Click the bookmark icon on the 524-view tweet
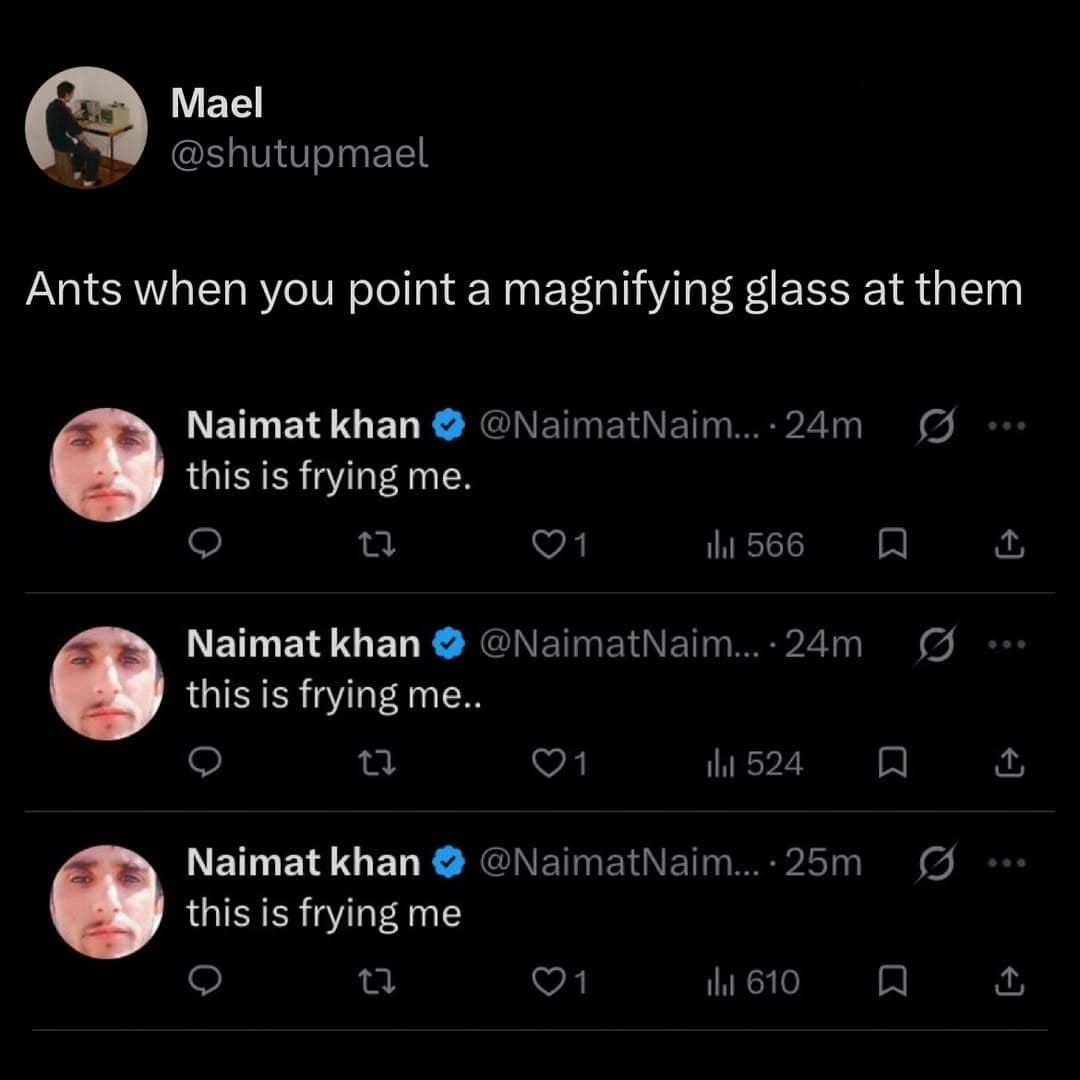 pyautogui.click(x=893, y=763)
